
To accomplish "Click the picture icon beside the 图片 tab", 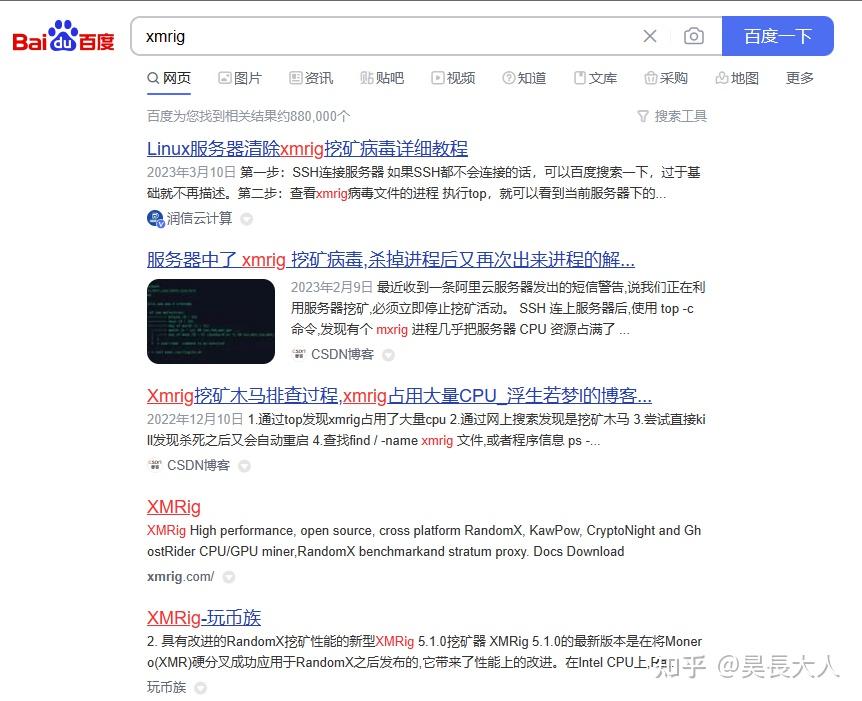I will (x=224, y=77).
